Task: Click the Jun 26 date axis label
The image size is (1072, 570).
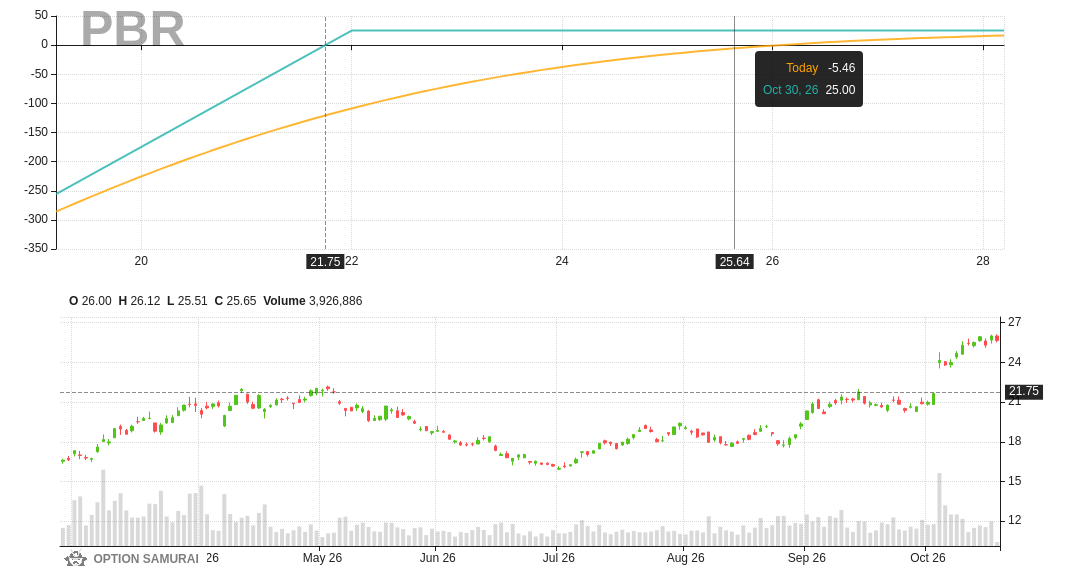Action: pyautogui.click(x=438, y=558)
